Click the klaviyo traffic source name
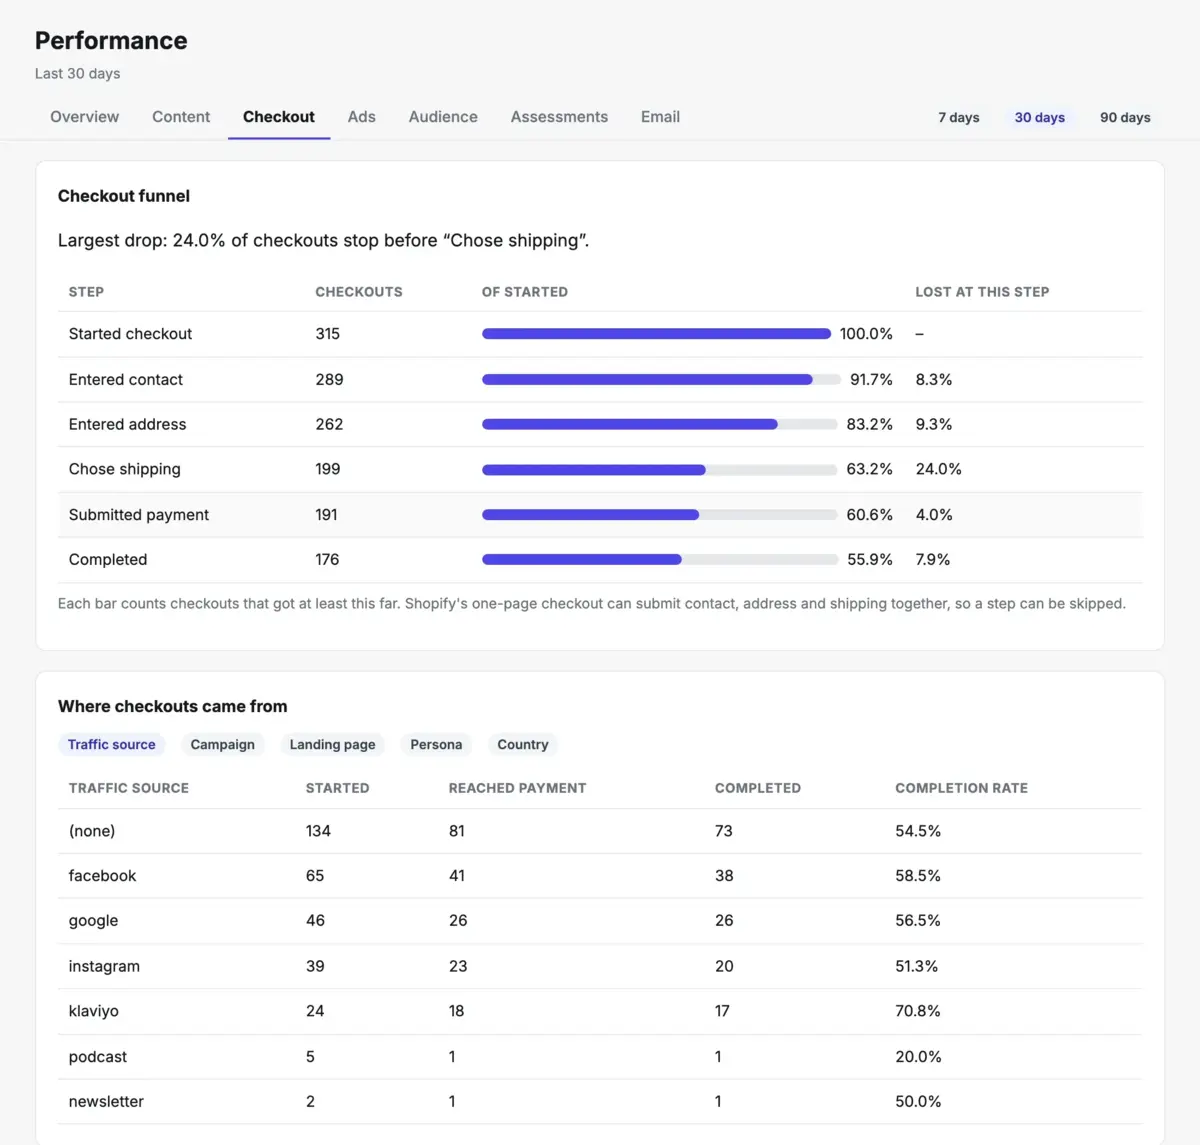The width and height of the screenshot is (1200, 1145). [x=94, y=1011]
